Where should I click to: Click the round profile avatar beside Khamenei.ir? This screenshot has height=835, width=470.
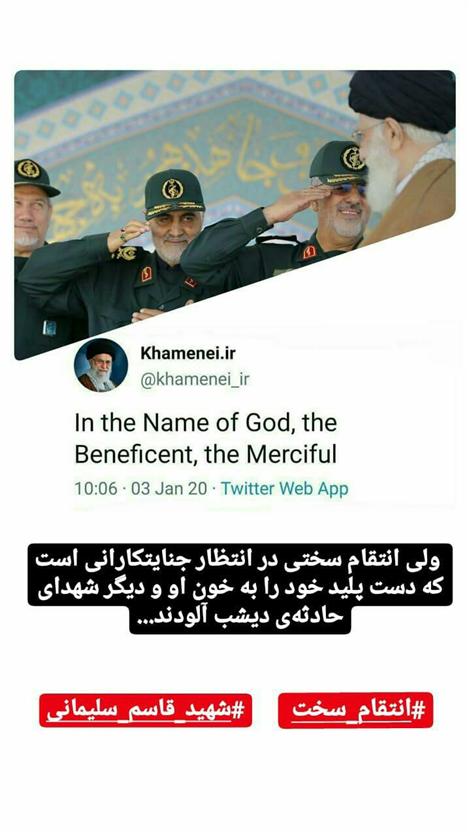pyautogui.click(x=101, y=365)
